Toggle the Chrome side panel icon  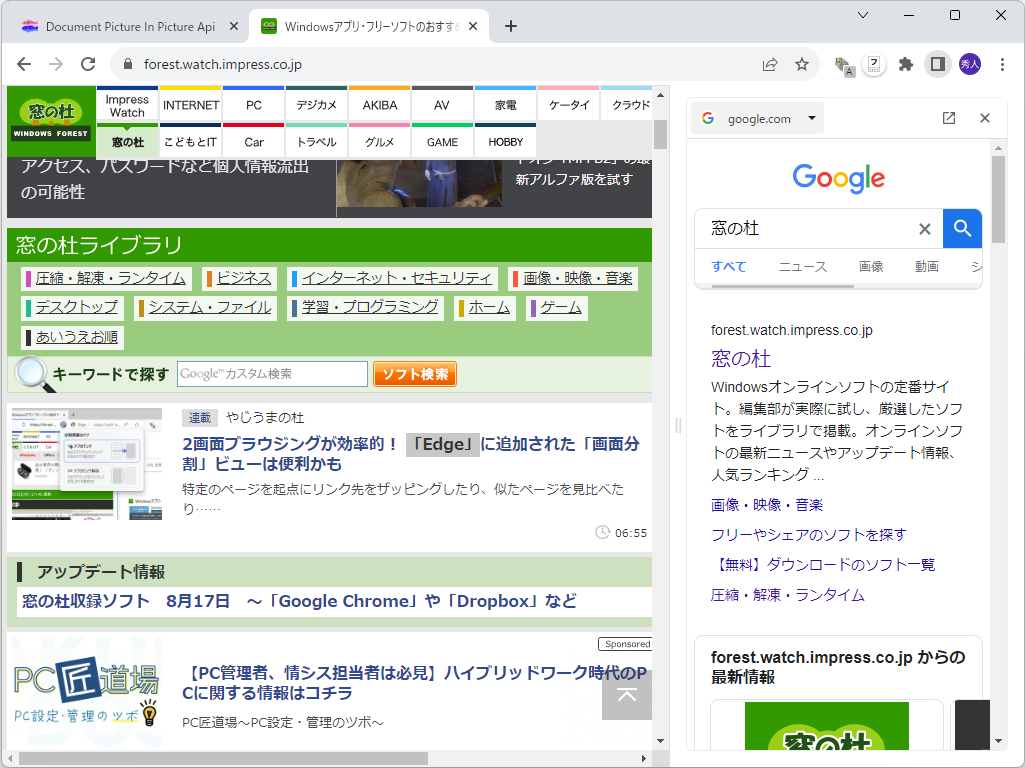point(937,64)
